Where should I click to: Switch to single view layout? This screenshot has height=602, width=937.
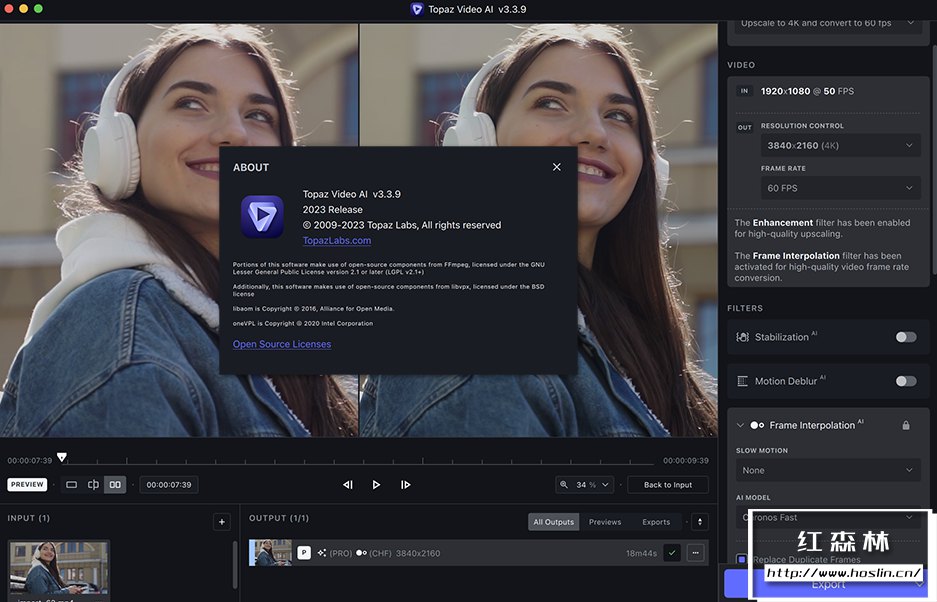pyautogui.click(x=71, y=485)
